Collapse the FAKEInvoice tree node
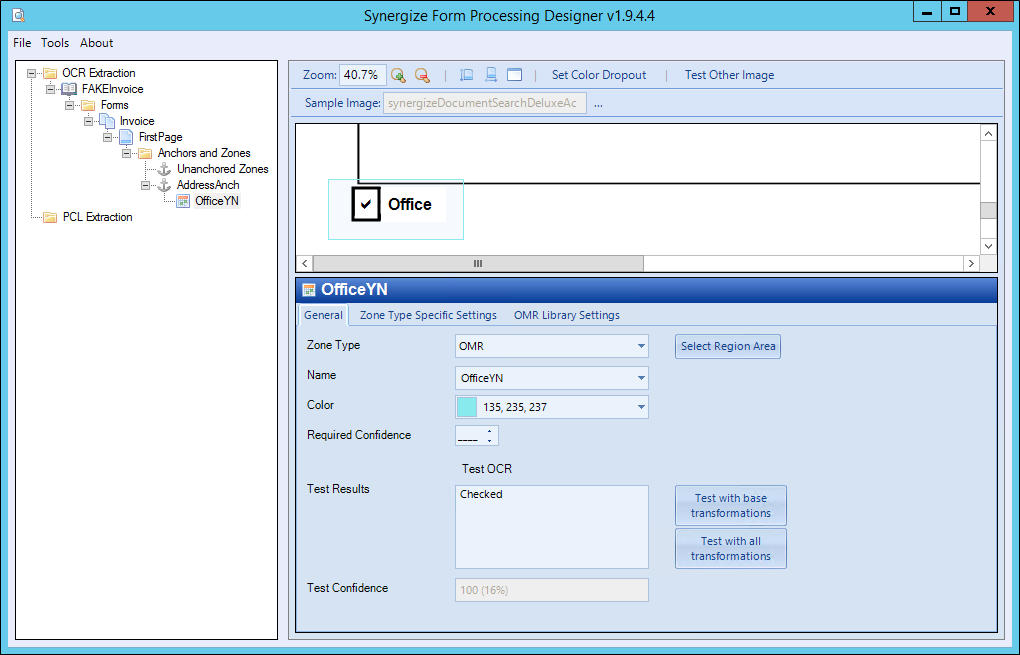Viewport: 1020px width, 655px height. click(50, 89)
